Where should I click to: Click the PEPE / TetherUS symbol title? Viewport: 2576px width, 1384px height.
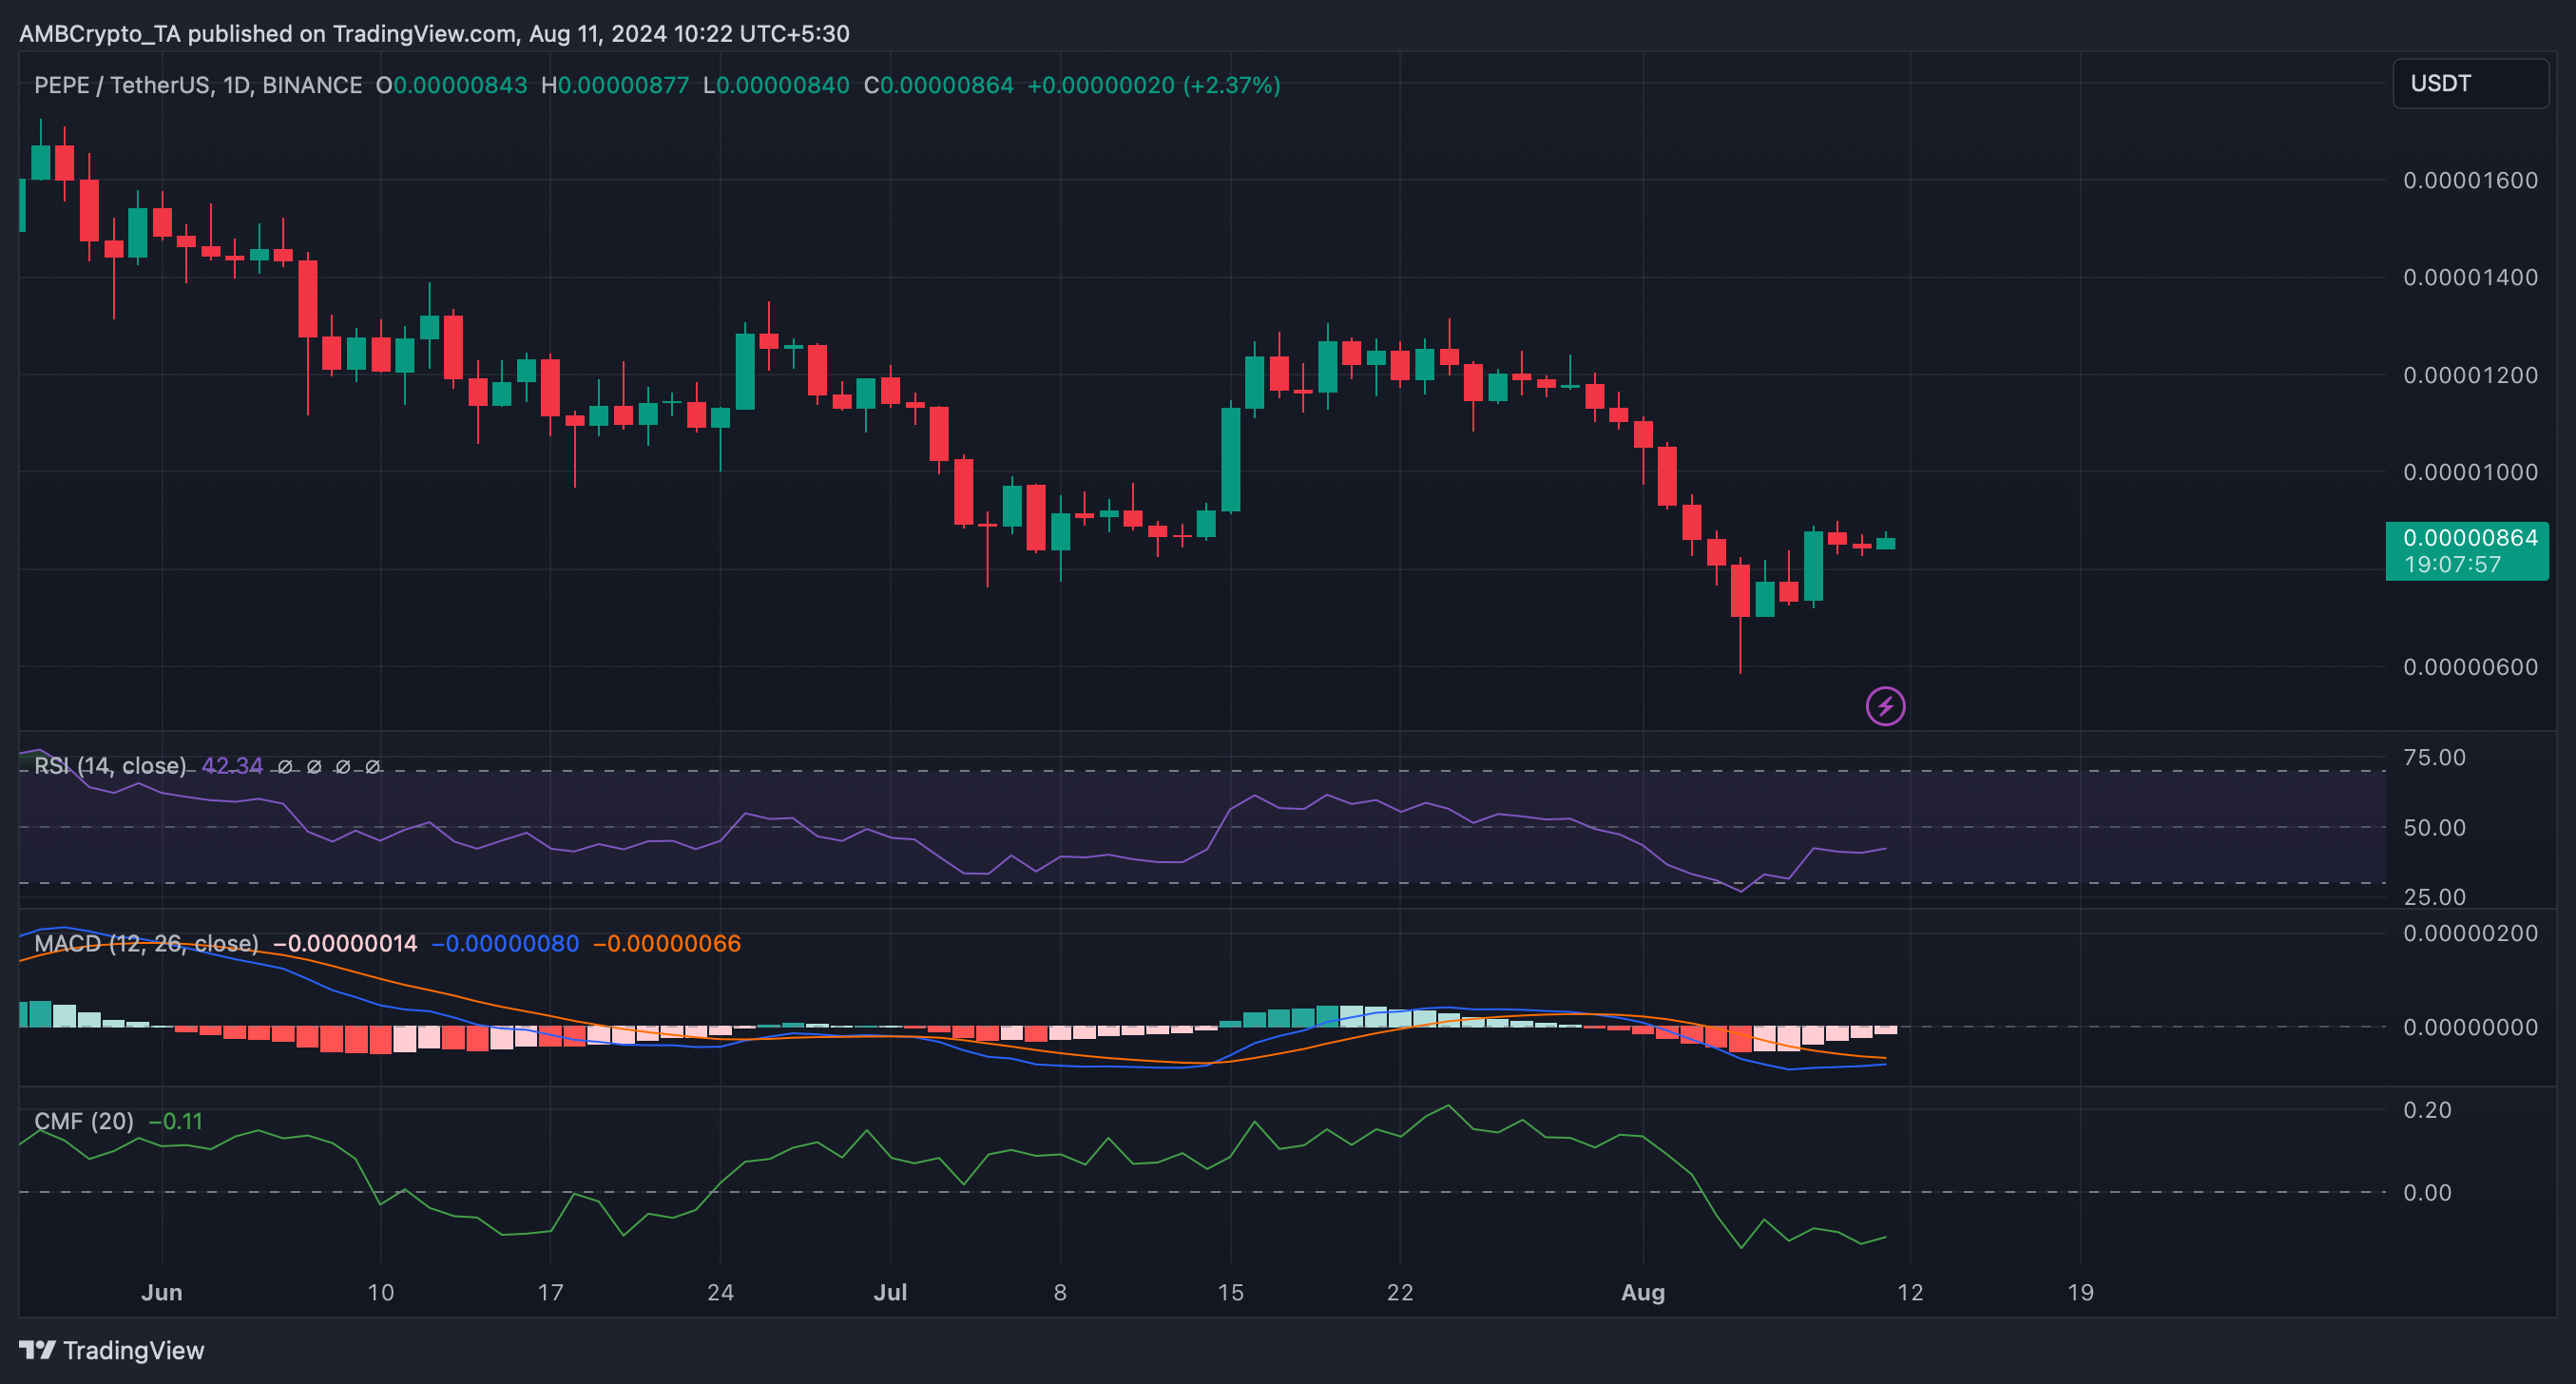[122, 85]
